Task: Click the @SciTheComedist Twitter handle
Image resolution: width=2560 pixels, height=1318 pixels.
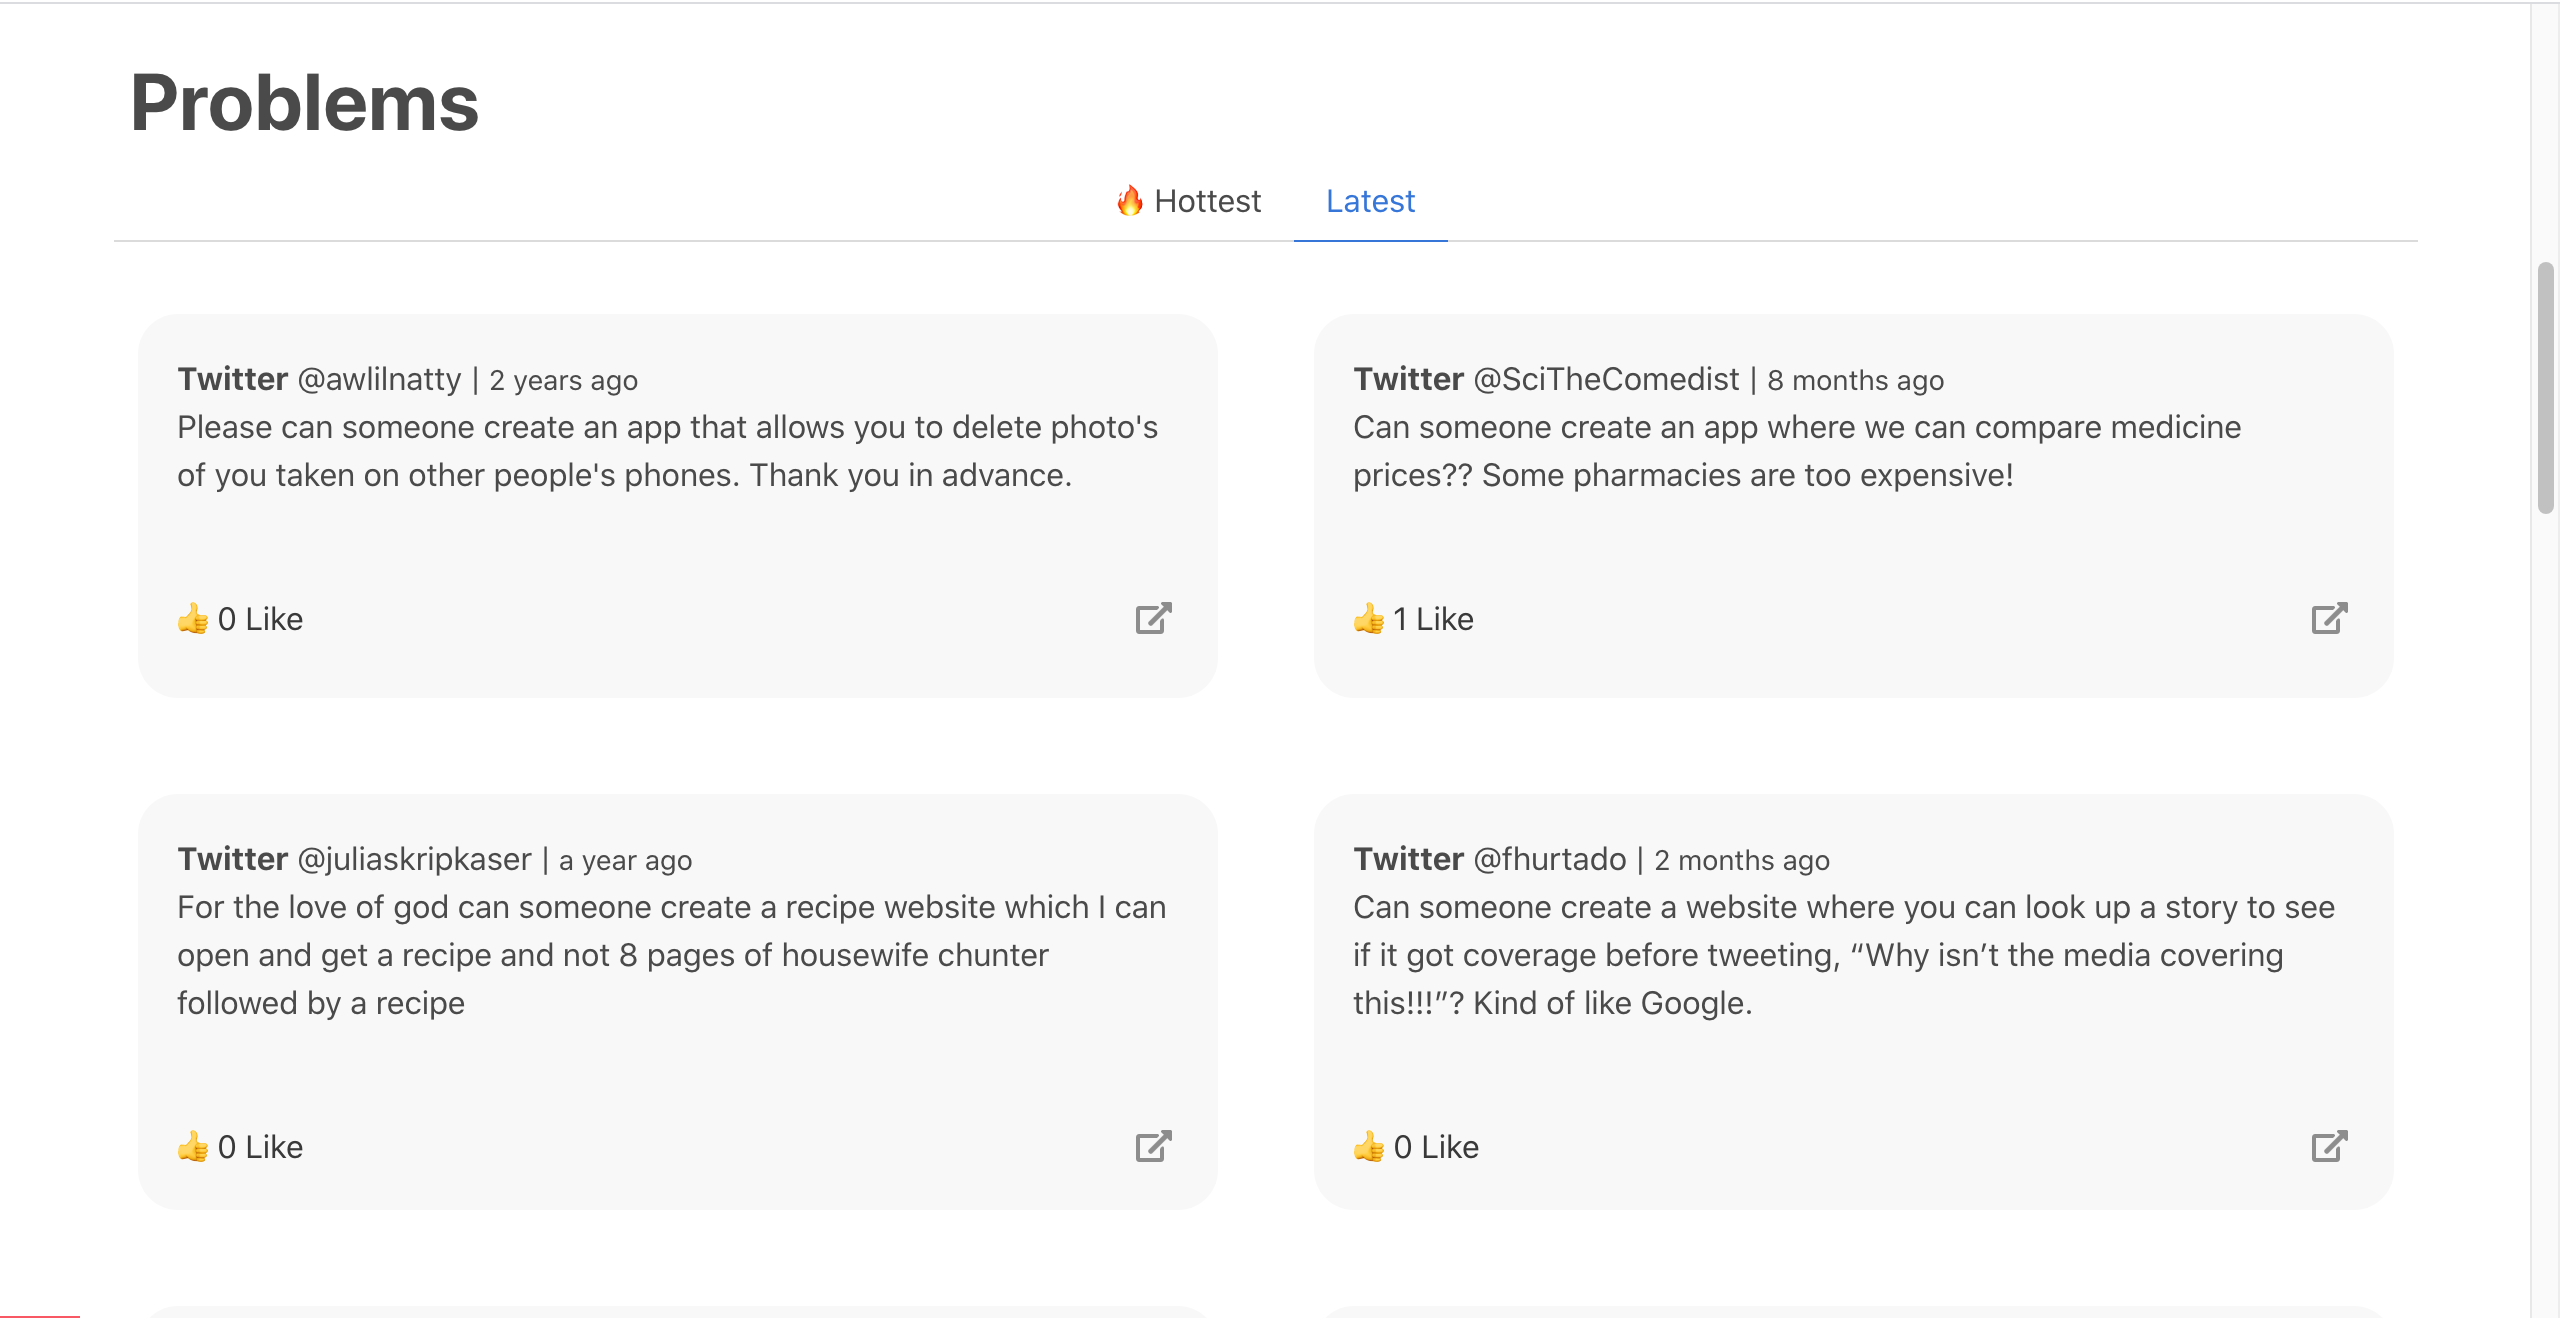Action: [x=1606, y=379]
